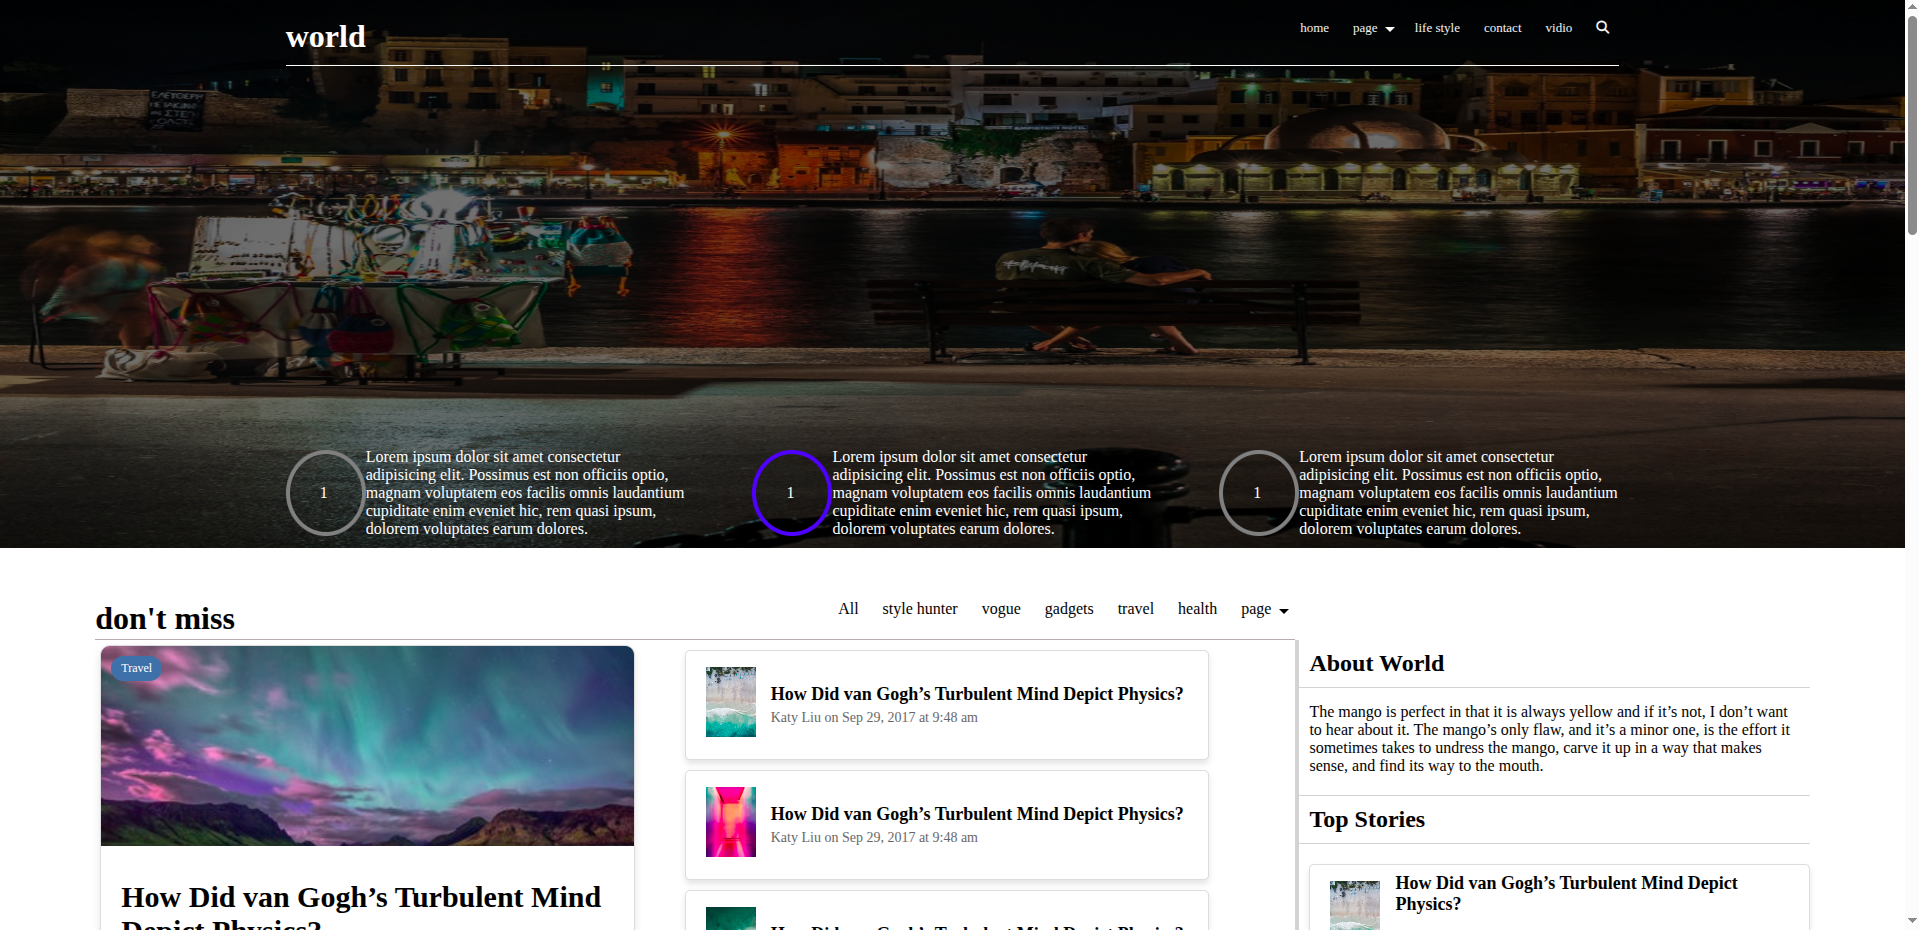Expand the page dropdown in filter bar
1919x930 pixels.
point(1264,609)
